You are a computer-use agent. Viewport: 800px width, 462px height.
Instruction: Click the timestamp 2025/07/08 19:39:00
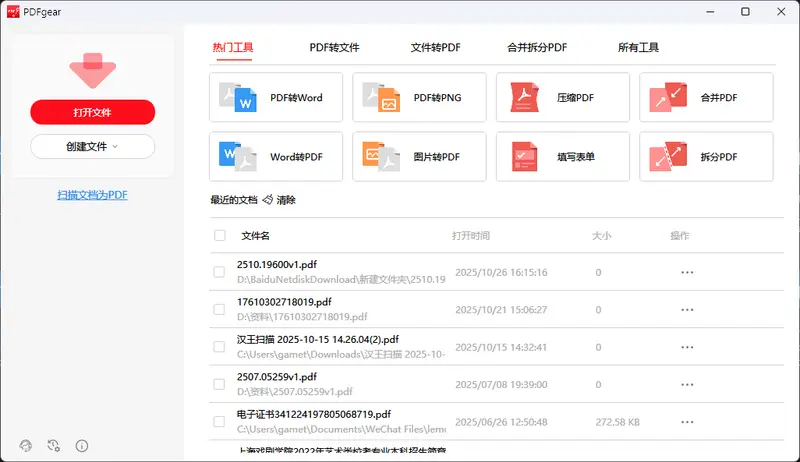(x=501, y=384)
